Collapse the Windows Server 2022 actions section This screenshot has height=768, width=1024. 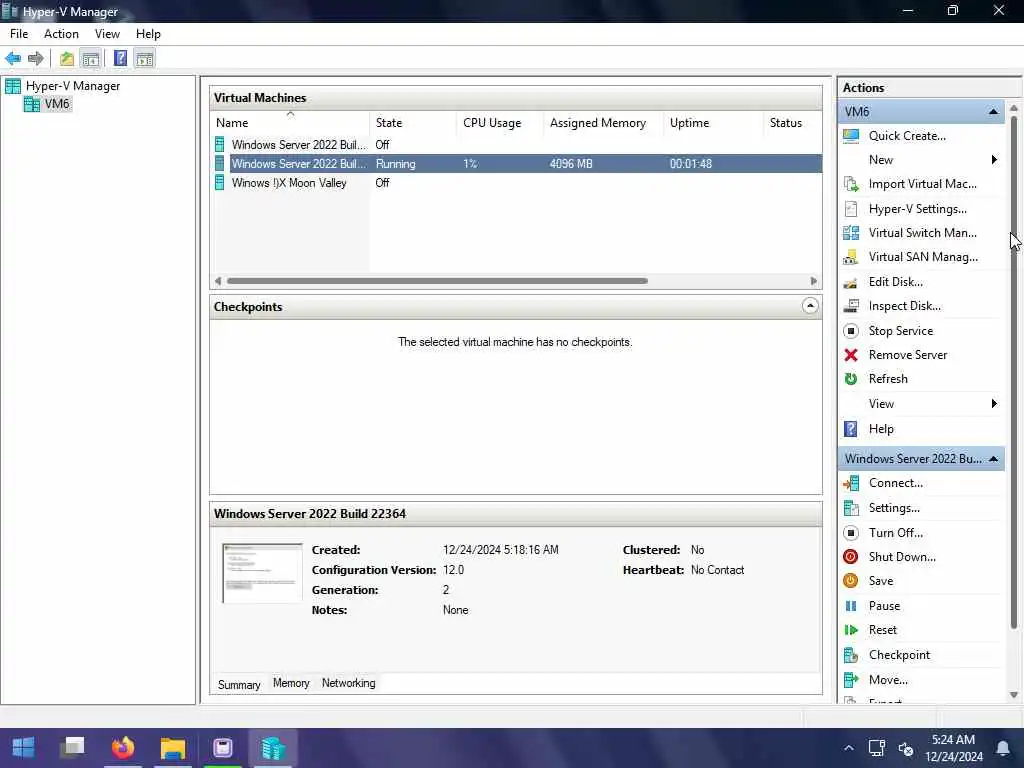coord(993,459)
